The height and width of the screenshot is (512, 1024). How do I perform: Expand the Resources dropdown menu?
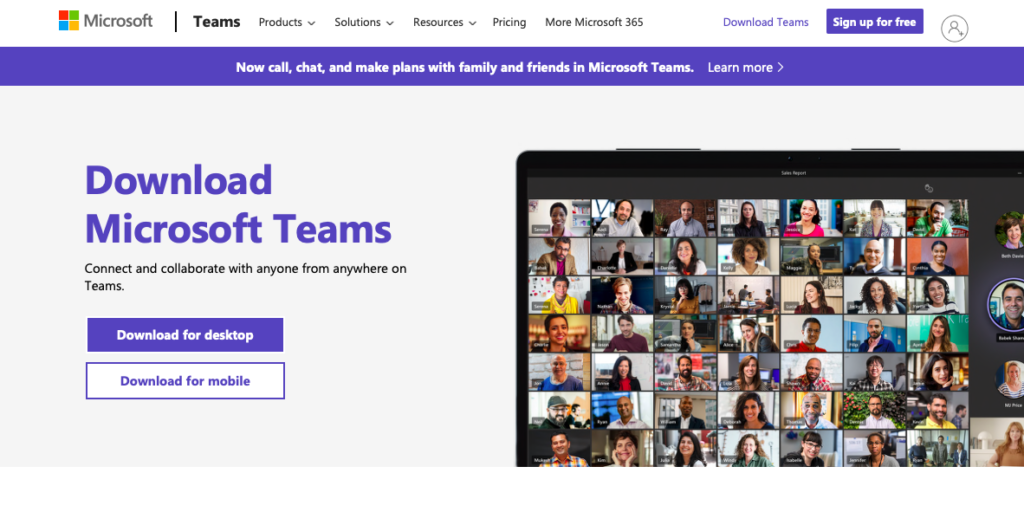pos(445,22)
